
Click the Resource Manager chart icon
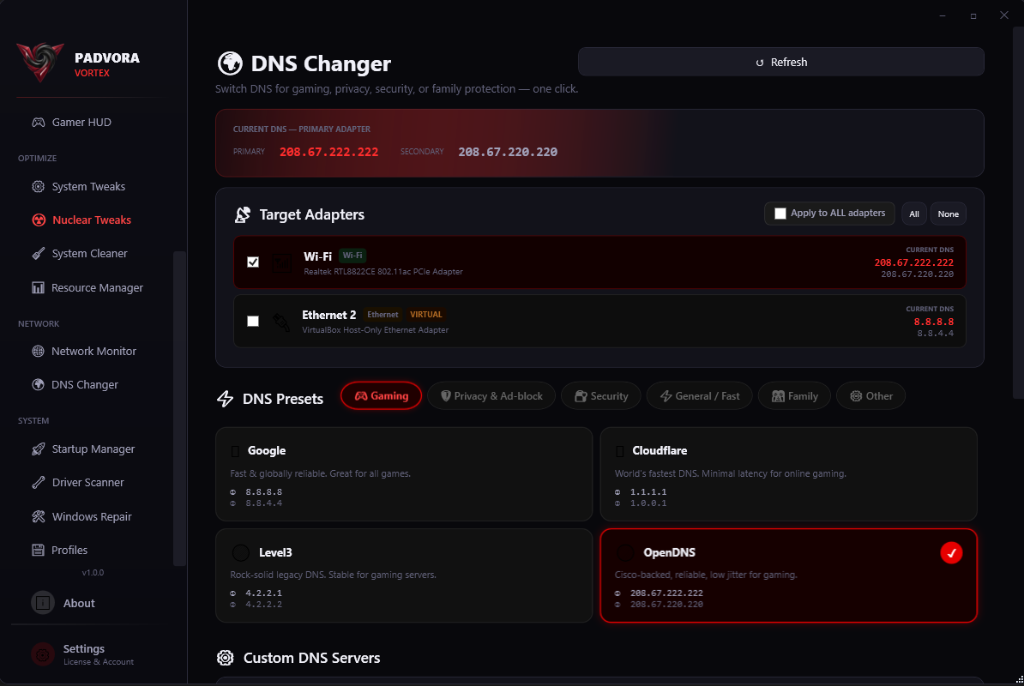pos(39,287)
